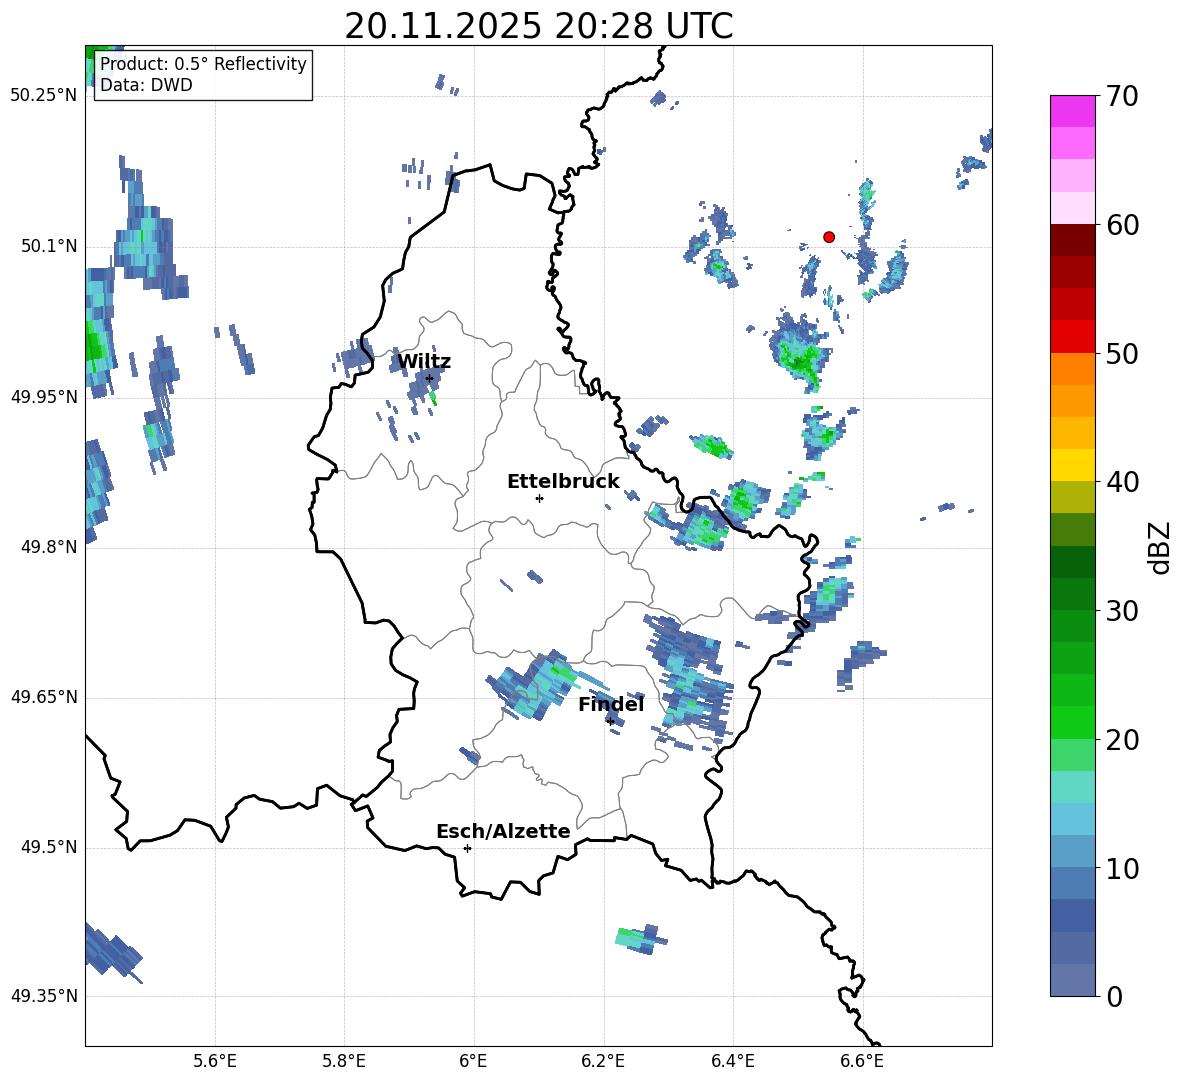
Task: Pick the topmost magenta colorbar swatch
Action: [x=1073, y=111]
